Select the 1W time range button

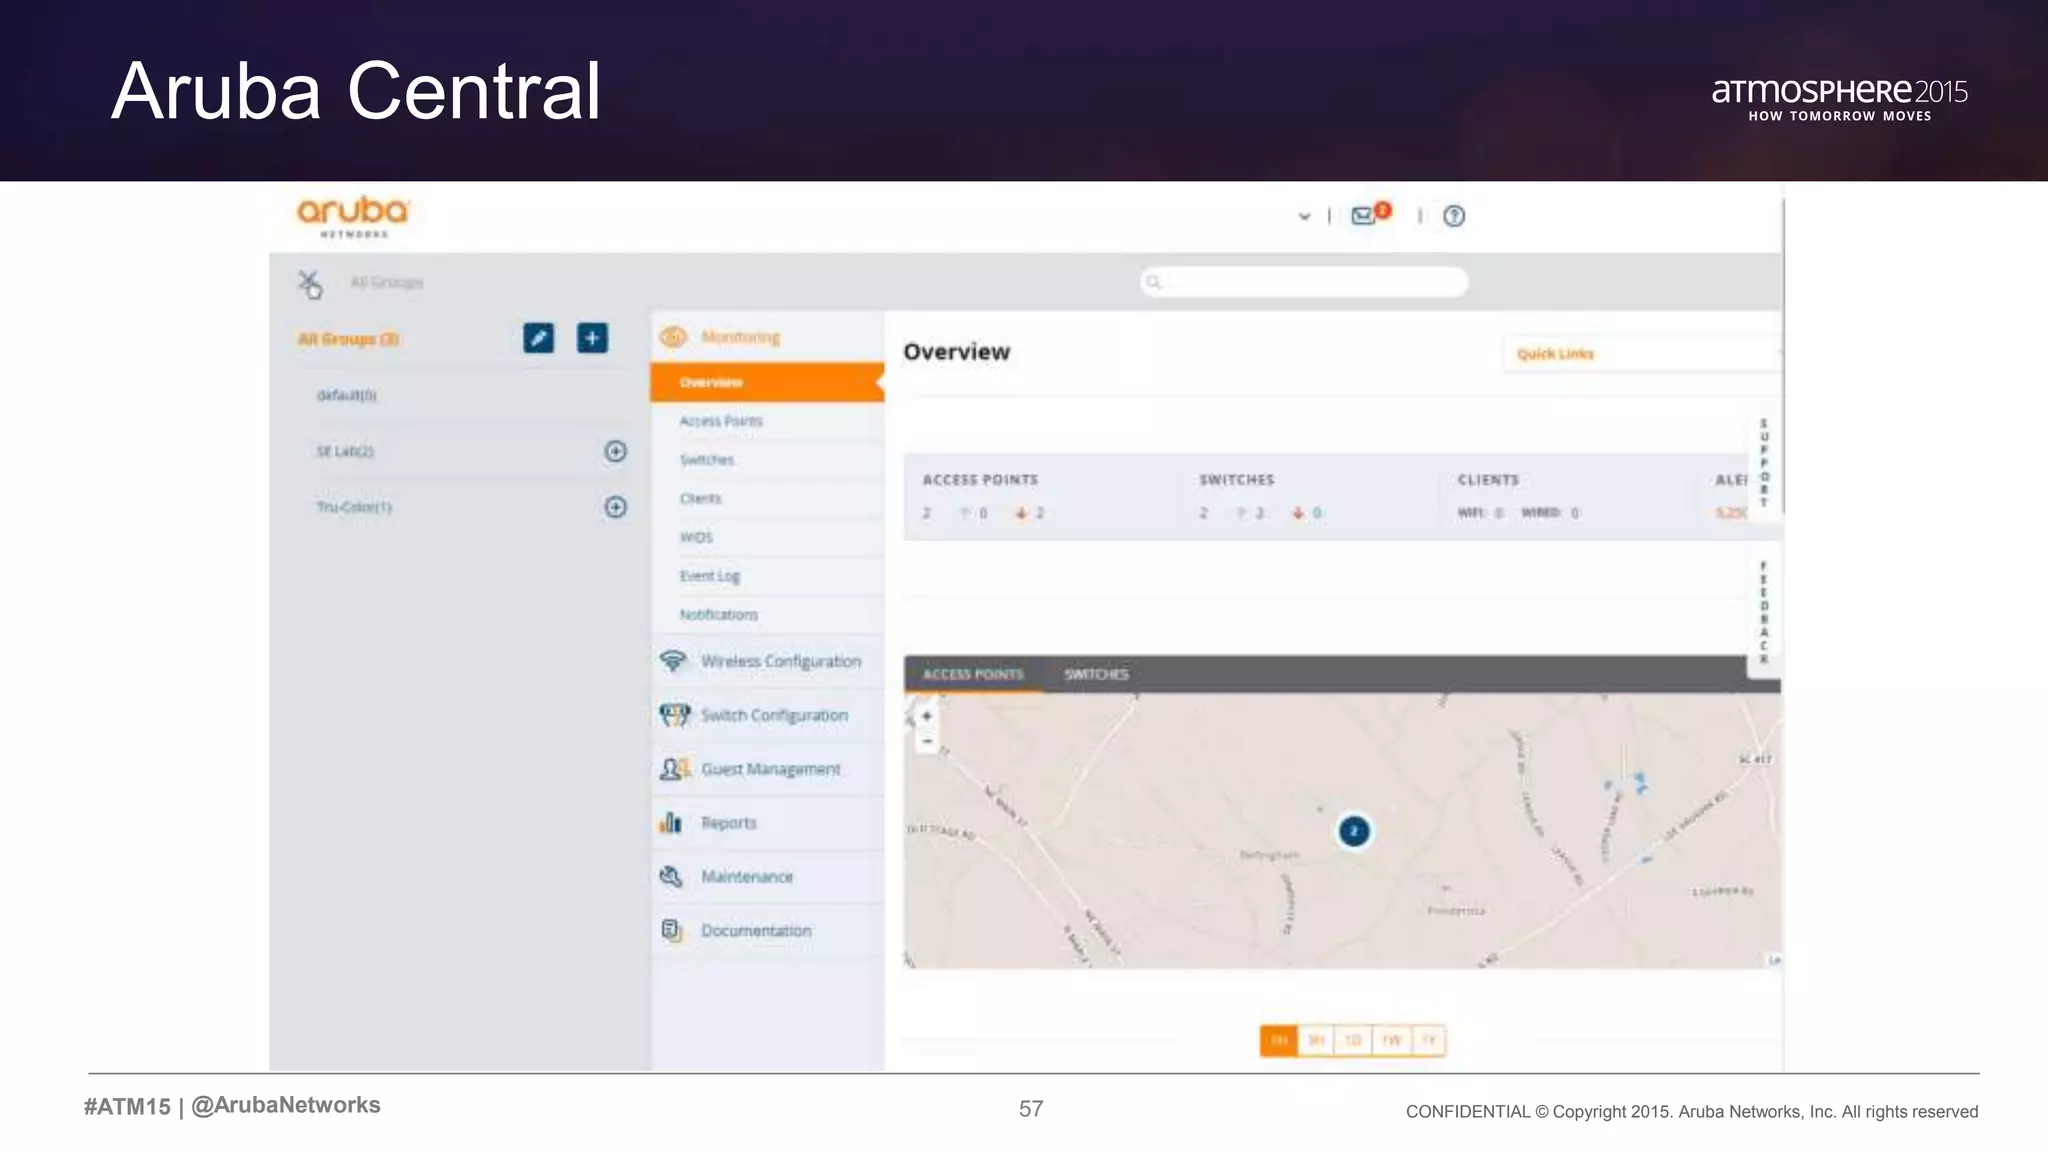point(1391,1040)
